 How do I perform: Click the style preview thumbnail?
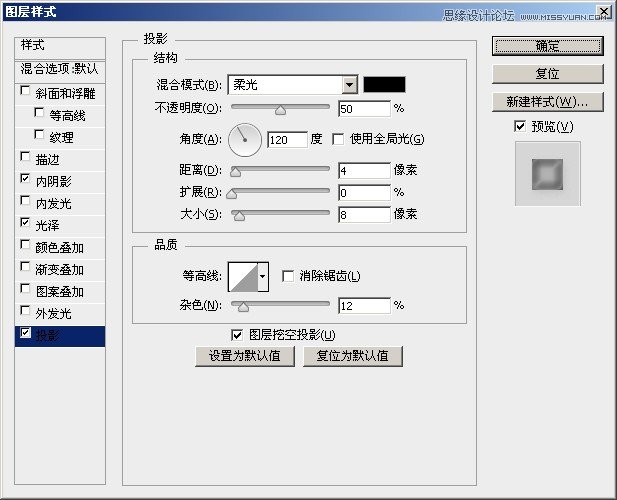[547, 174]
